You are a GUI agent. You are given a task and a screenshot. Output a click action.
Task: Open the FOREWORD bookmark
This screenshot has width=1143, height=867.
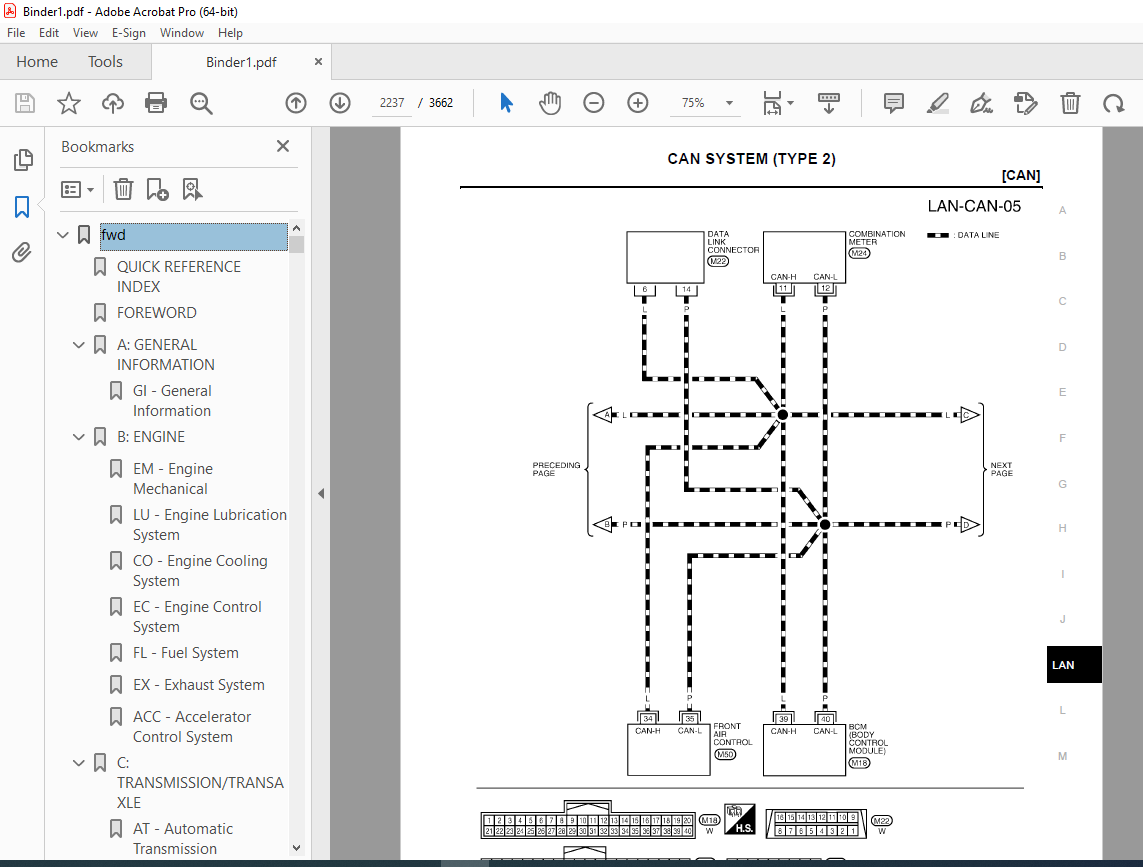(157, 313)
